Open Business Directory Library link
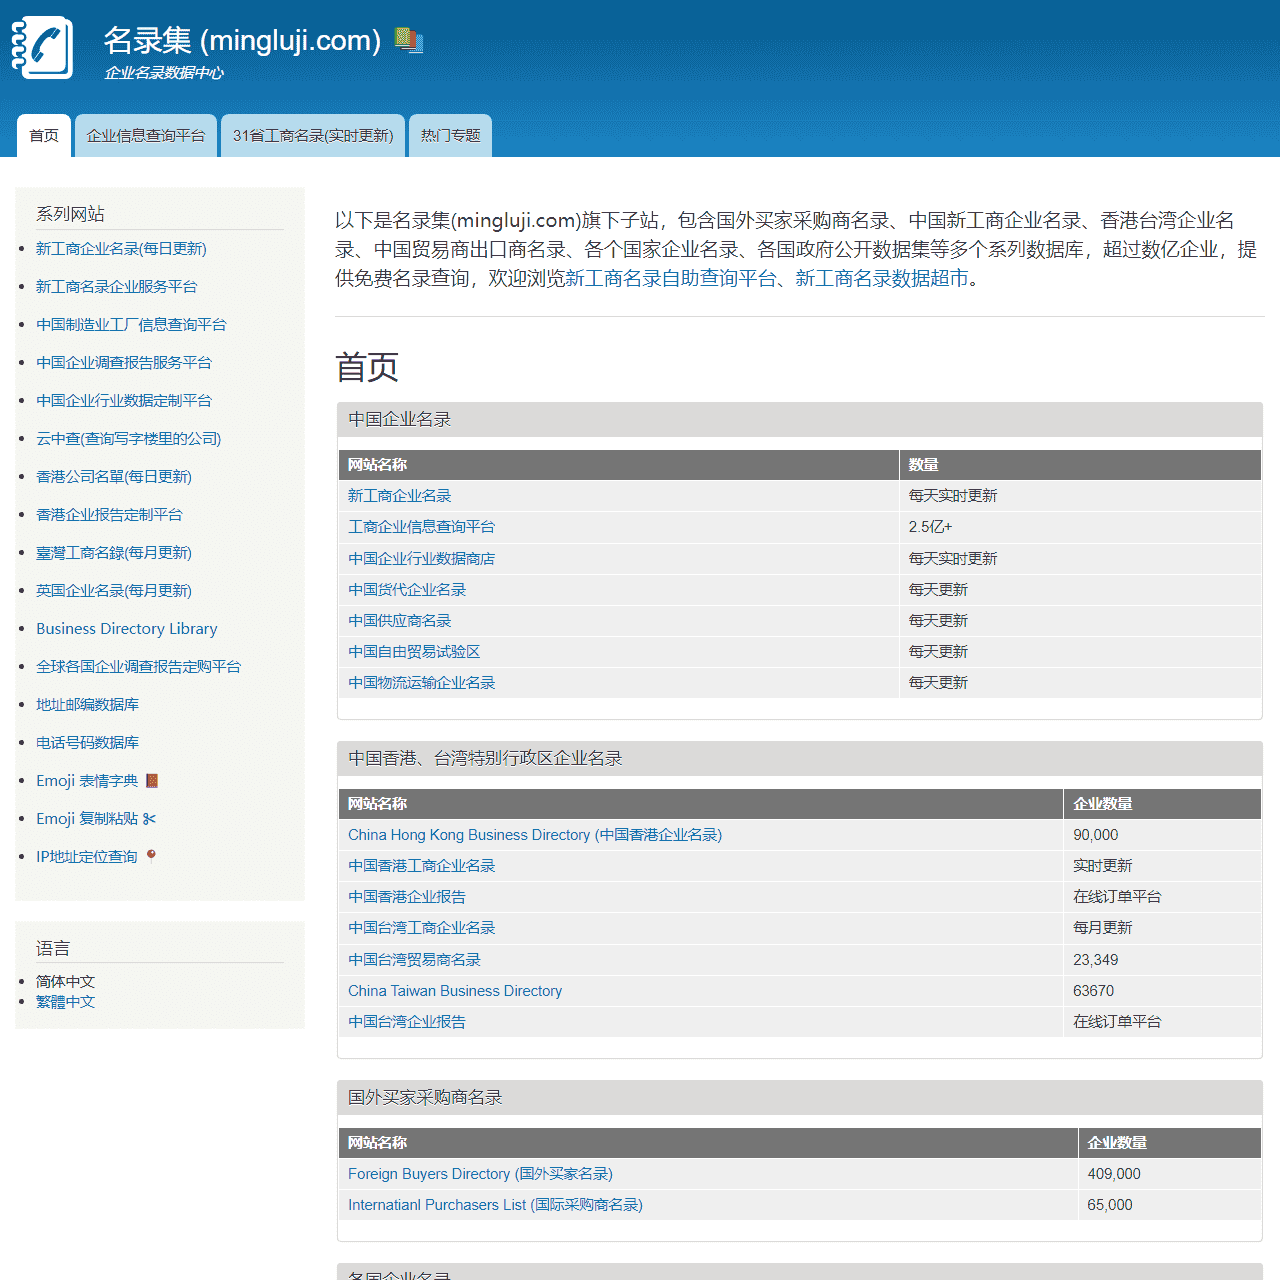1280x1280 pixels. [x=126, y=628]
